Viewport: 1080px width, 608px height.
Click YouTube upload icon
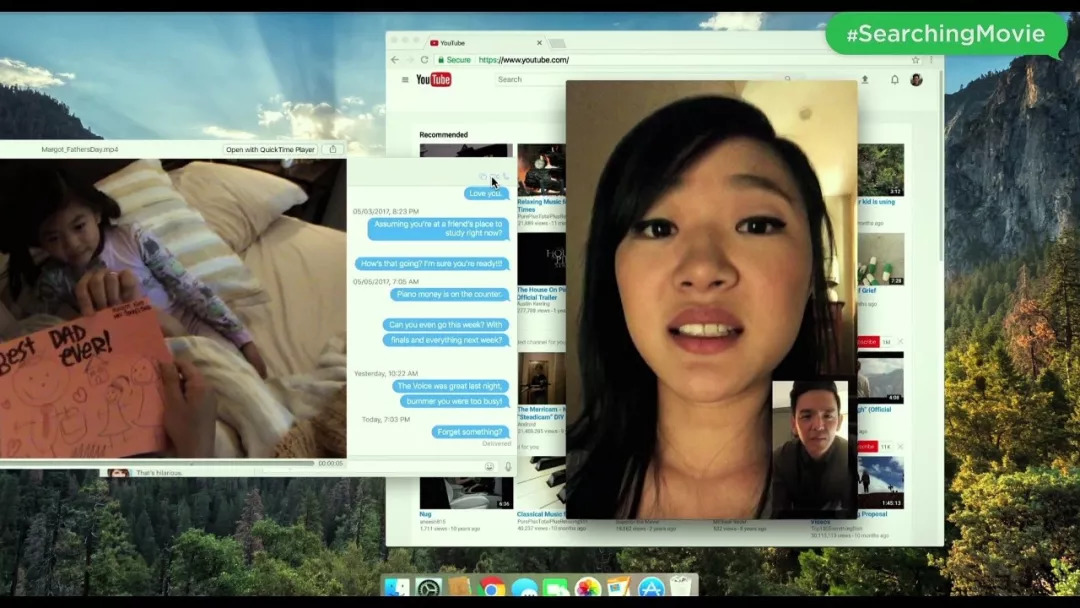pos(864,80)
